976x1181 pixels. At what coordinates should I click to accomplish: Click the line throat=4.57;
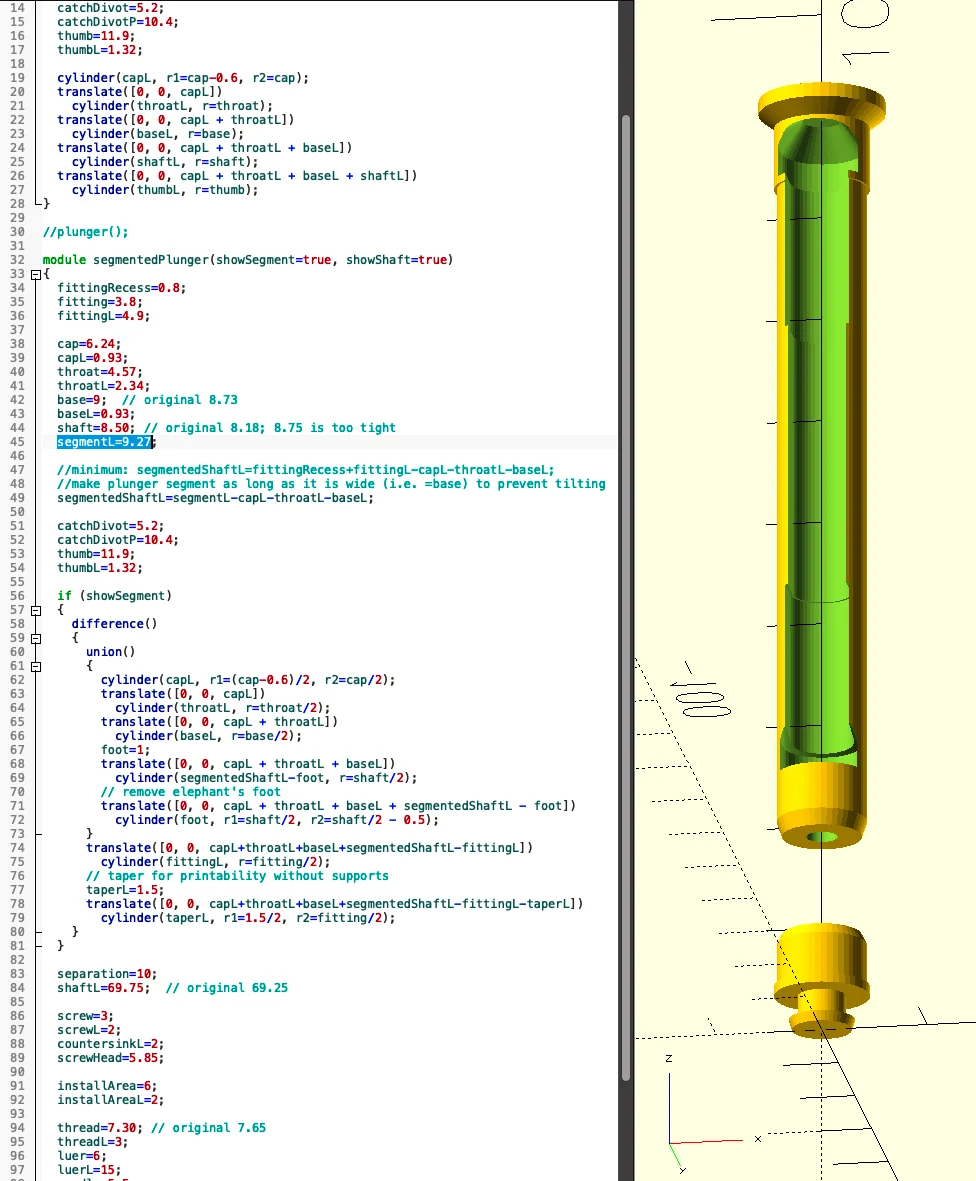click(99, 372)
